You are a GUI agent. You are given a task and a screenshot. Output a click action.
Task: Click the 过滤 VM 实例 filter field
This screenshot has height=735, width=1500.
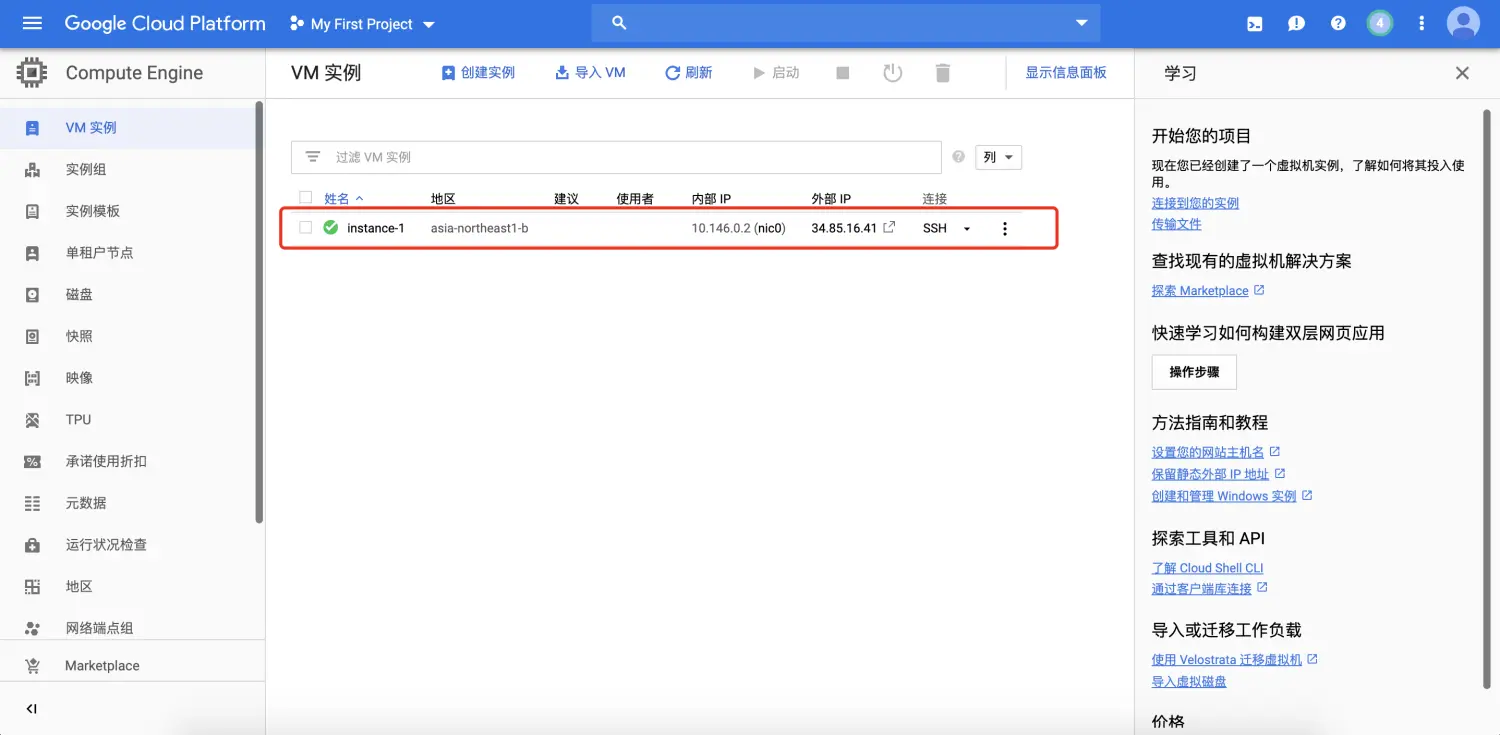[616, 157]
